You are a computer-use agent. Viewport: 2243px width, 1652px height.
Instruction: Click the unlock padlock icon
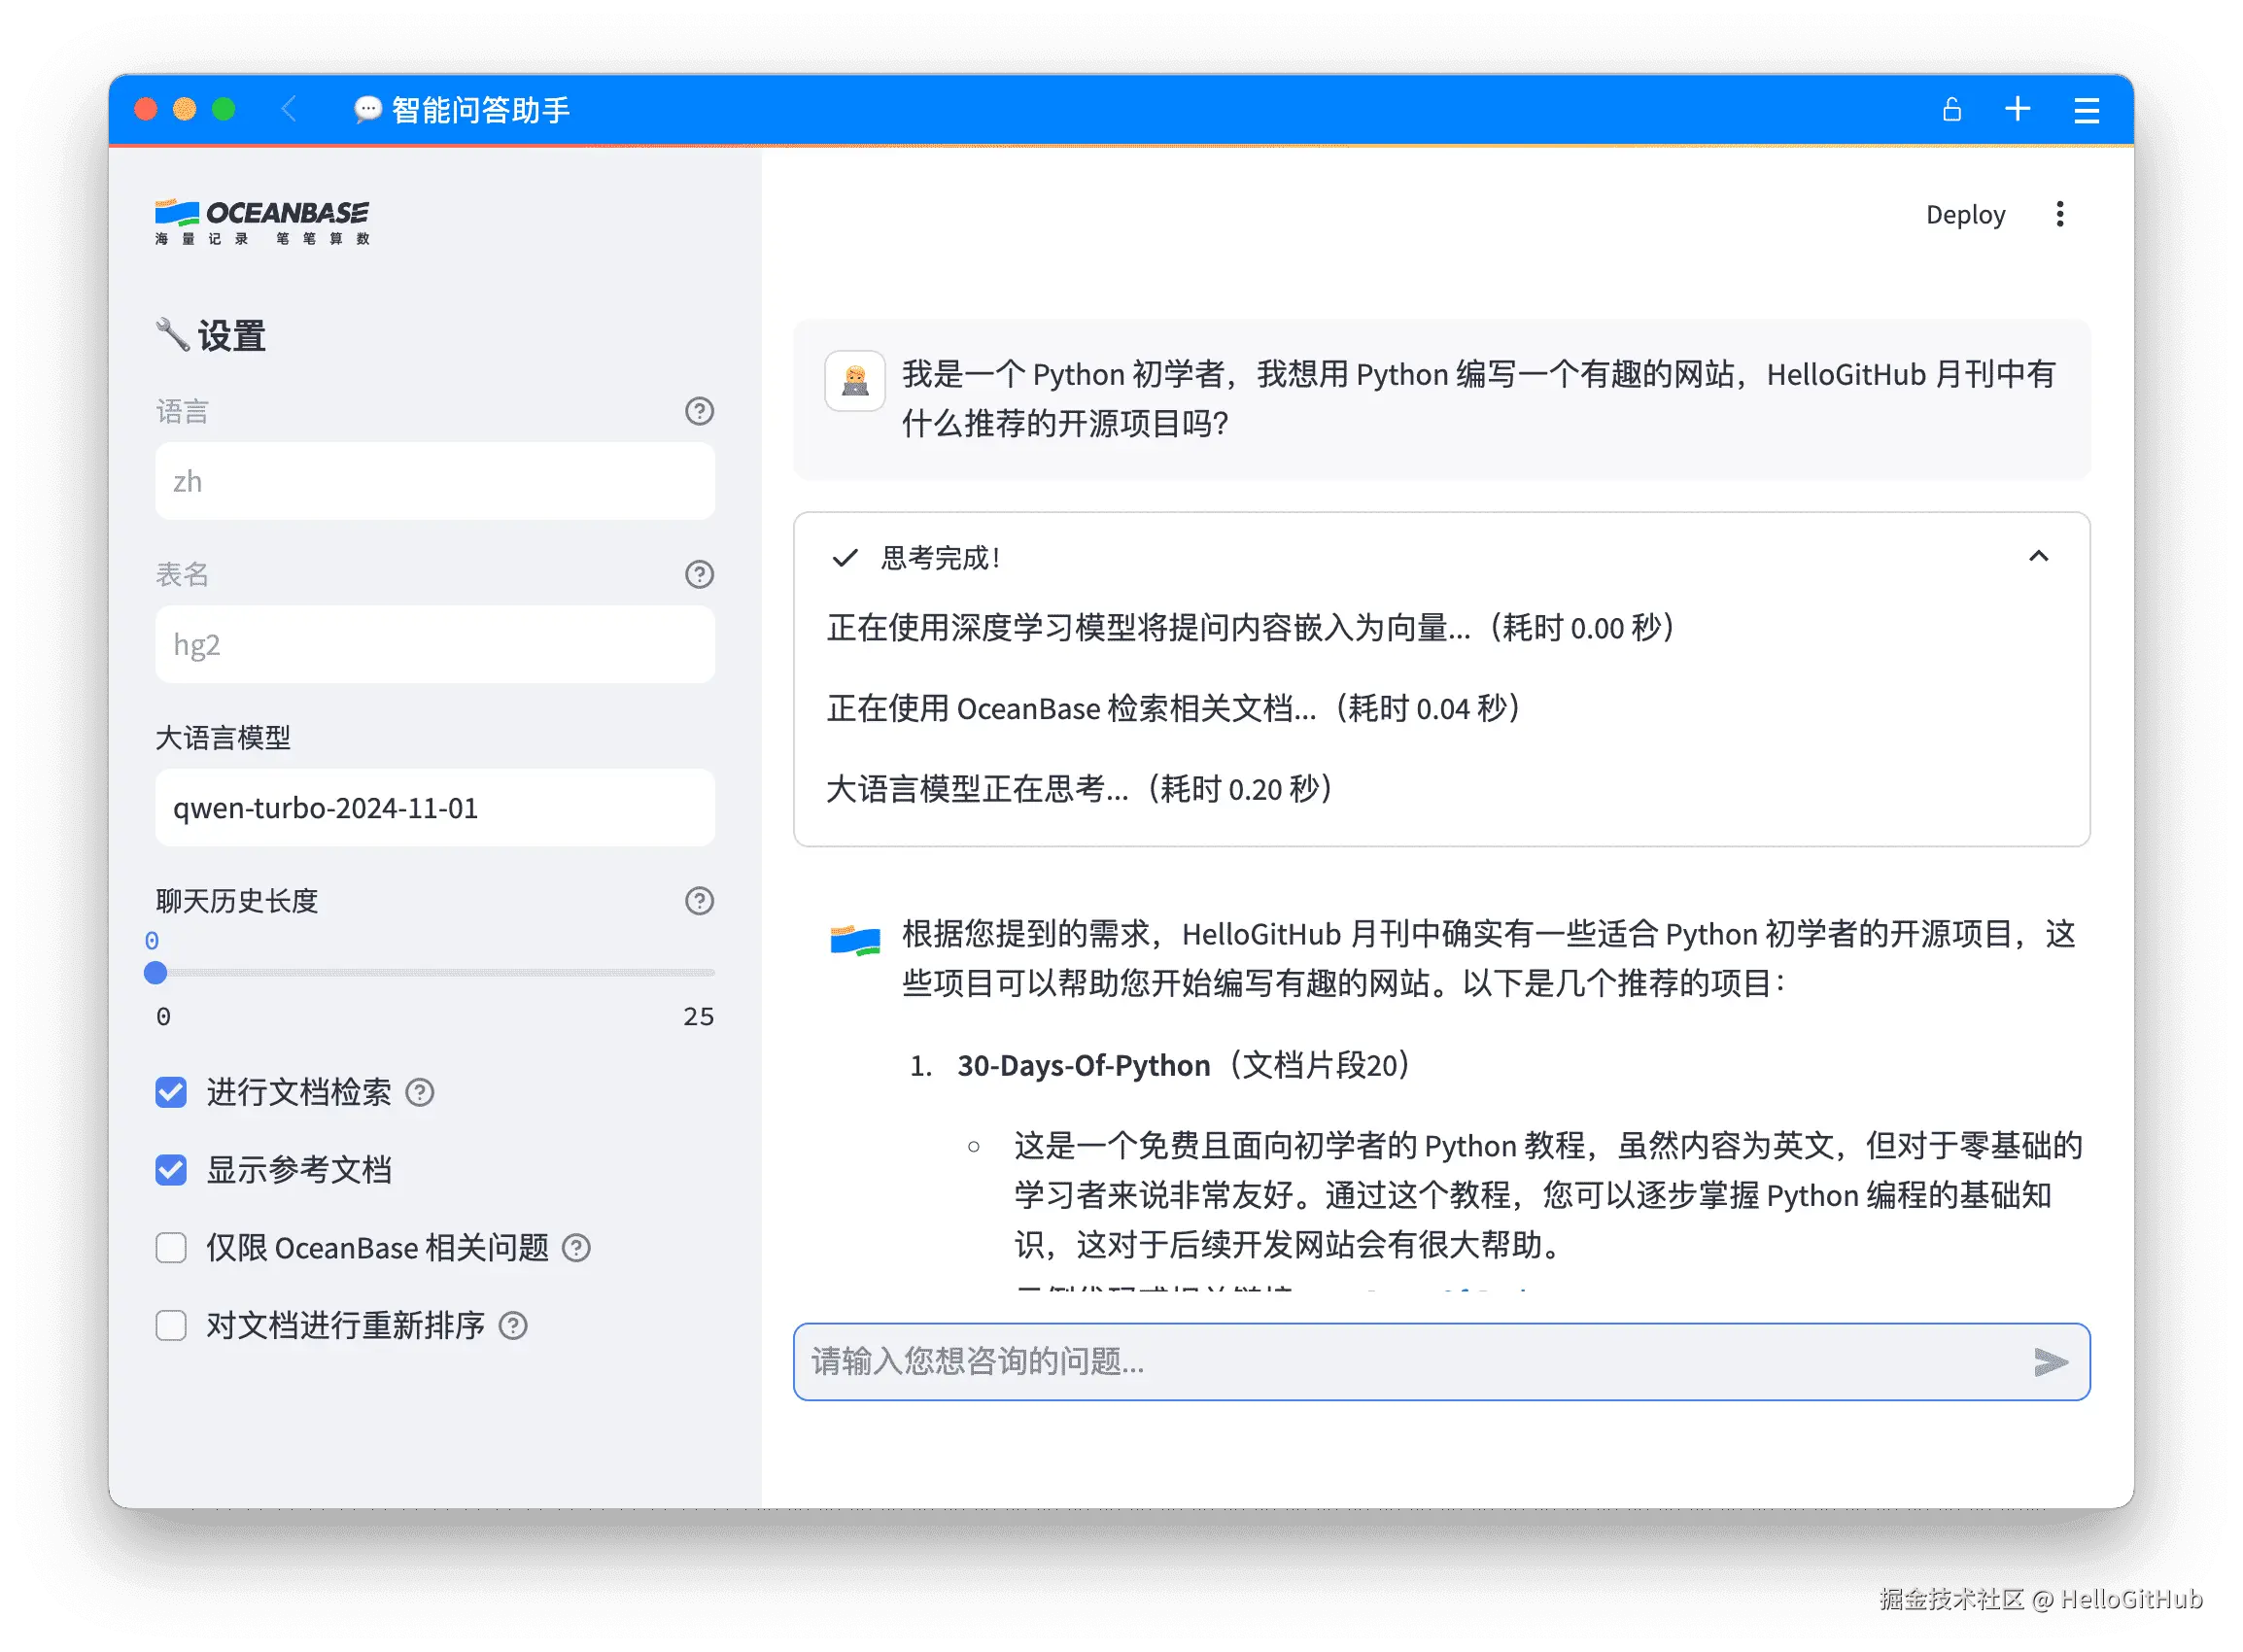click(1951, 109)
